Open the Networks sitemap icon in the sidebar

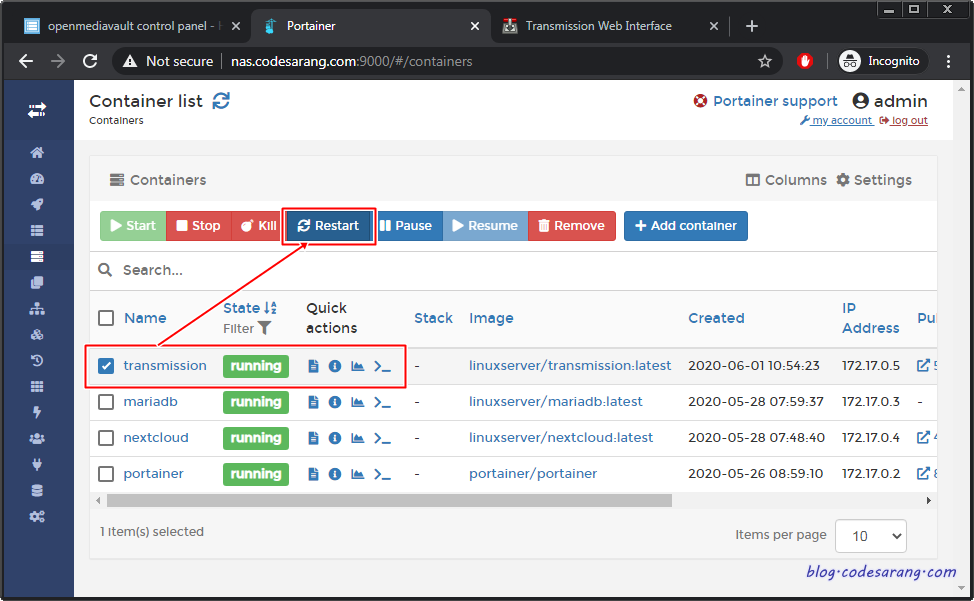(37, 309)
